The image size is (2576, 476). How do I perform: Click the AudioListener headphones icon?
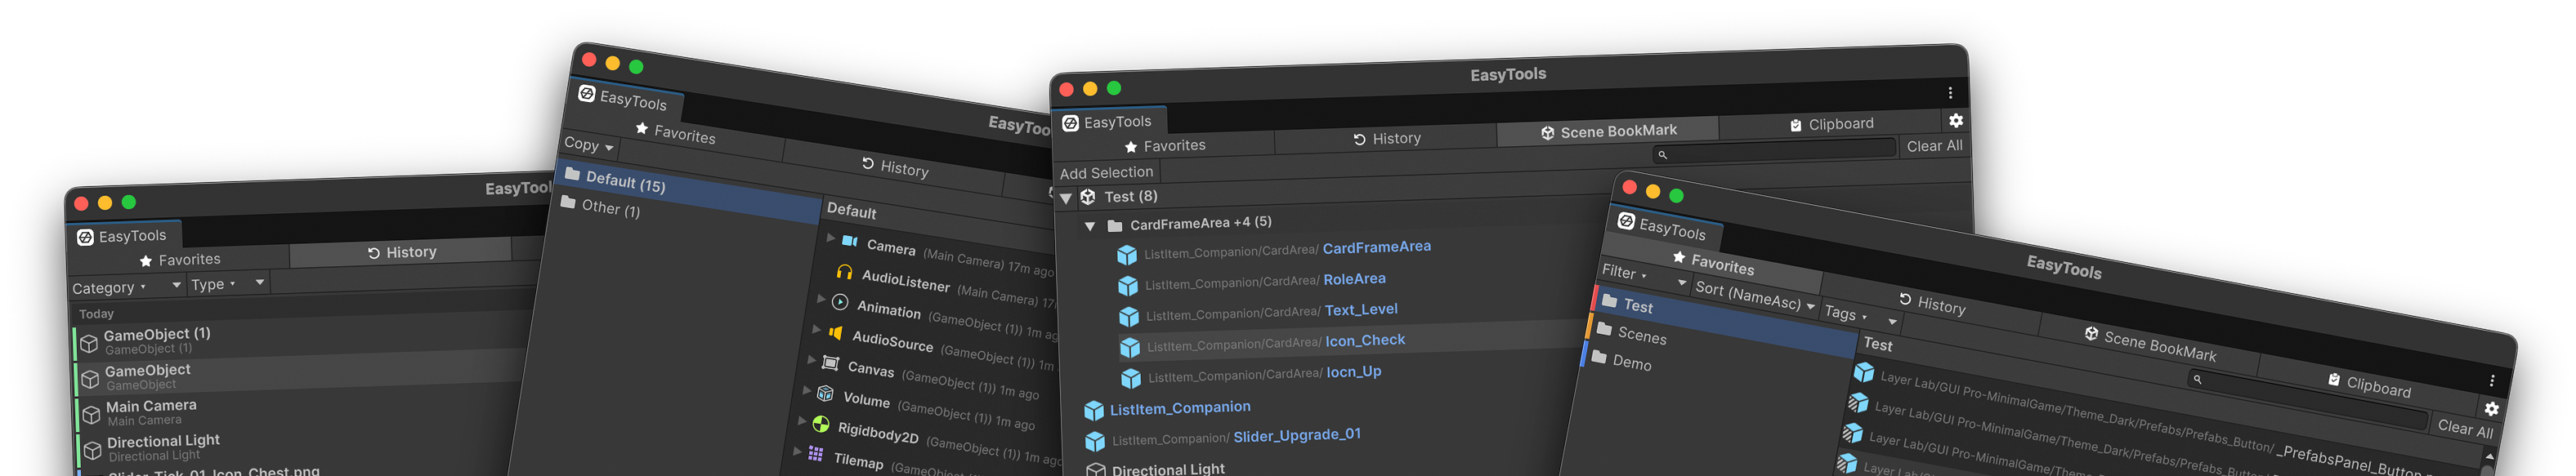845,272
